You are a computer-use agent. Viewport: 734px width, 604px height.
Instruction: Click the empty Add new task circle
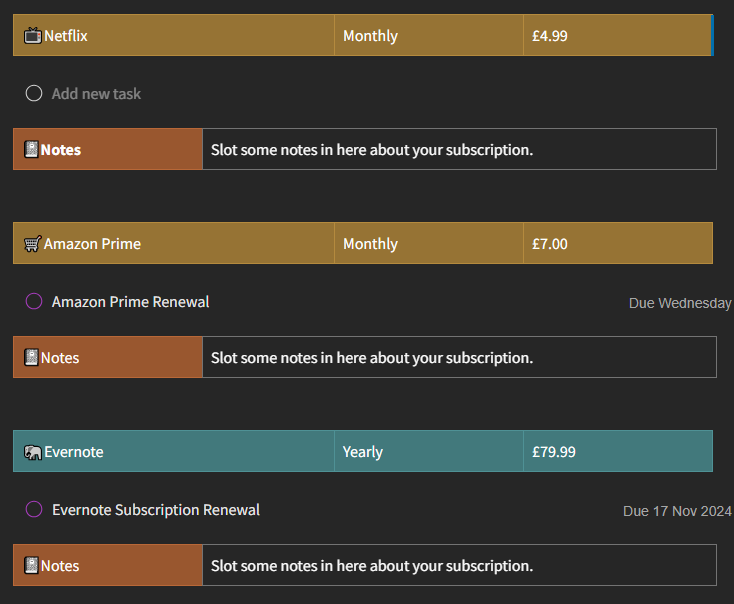click(x=34, y=93)
